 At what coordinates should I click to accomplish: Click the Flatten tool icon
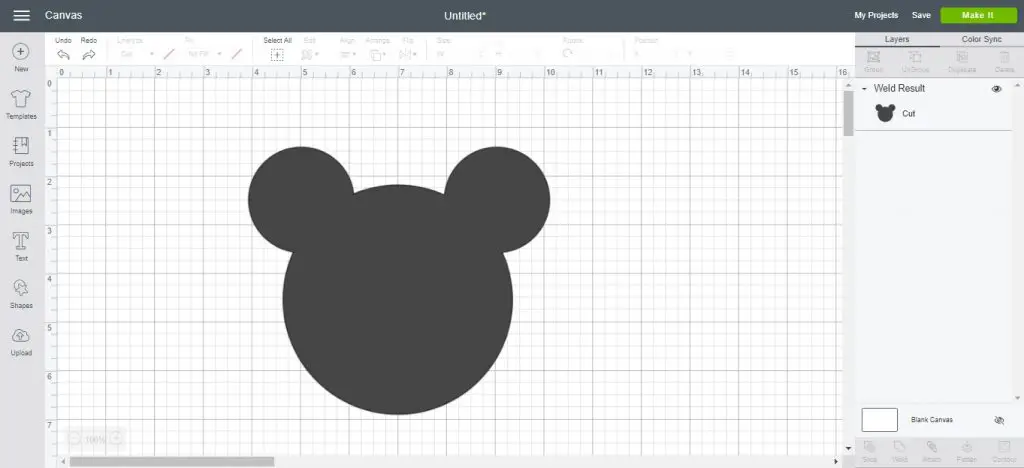click(x=967, y=447)
